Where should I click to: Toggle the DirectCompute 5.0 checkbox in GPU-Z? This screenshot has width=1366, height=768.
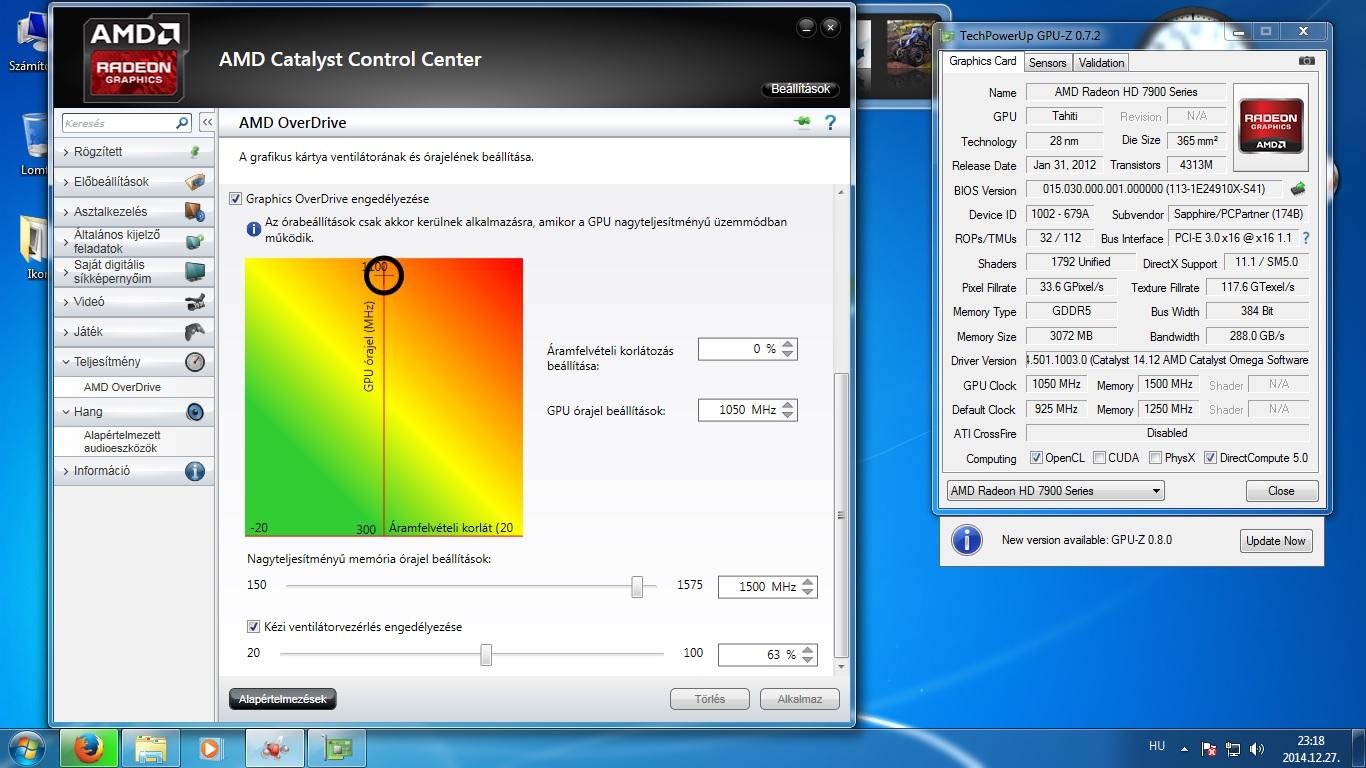[1210, 458]
